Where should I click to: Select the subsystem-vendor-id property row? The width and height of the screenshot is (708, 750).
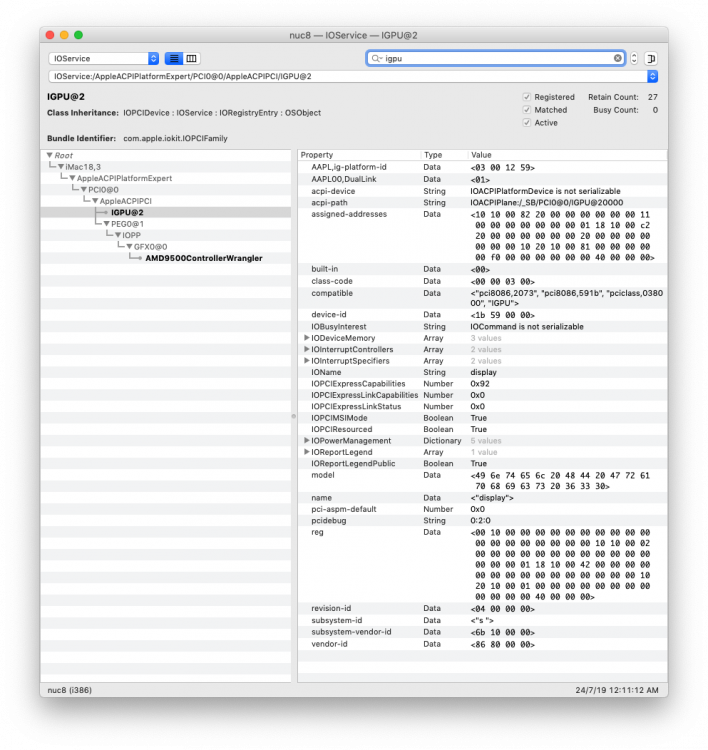tap(482, 632)
